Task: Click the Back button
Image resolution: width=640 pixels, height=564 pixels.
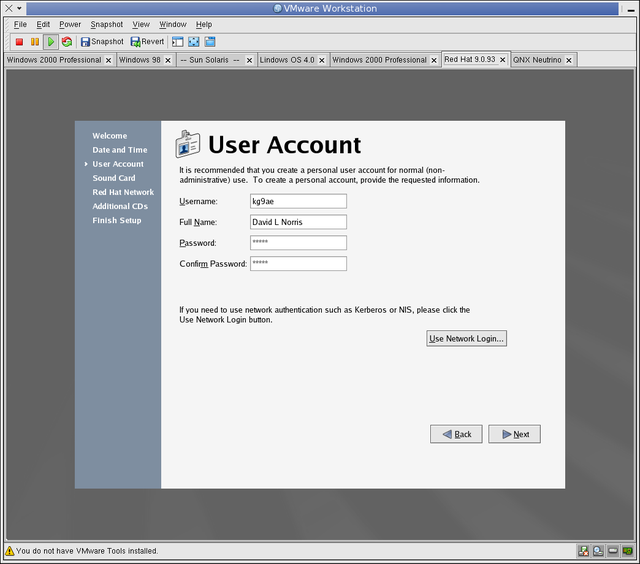Action: (456, 434)
